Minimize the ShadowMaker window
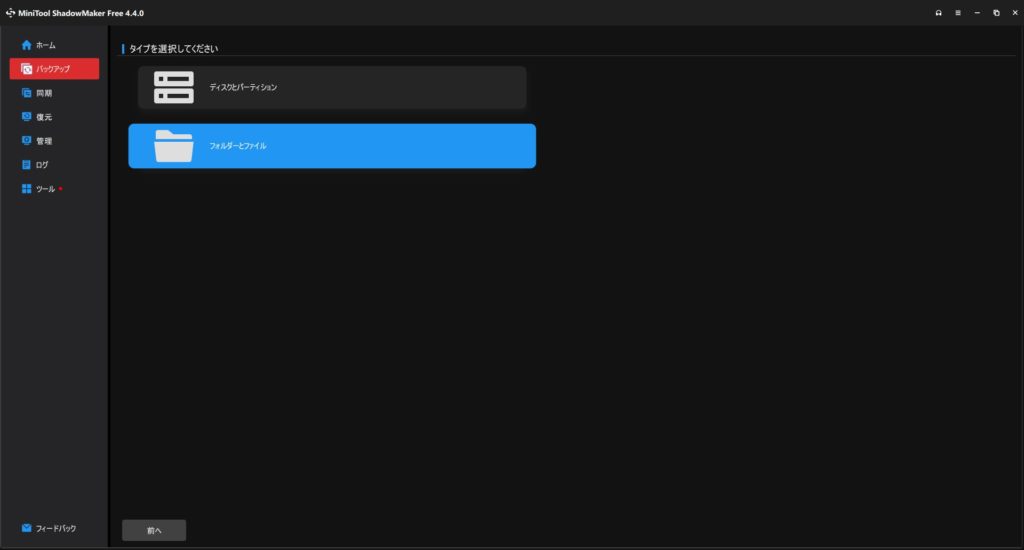Viewport: 1024px width, 550px height. click(x=977, y=13)
